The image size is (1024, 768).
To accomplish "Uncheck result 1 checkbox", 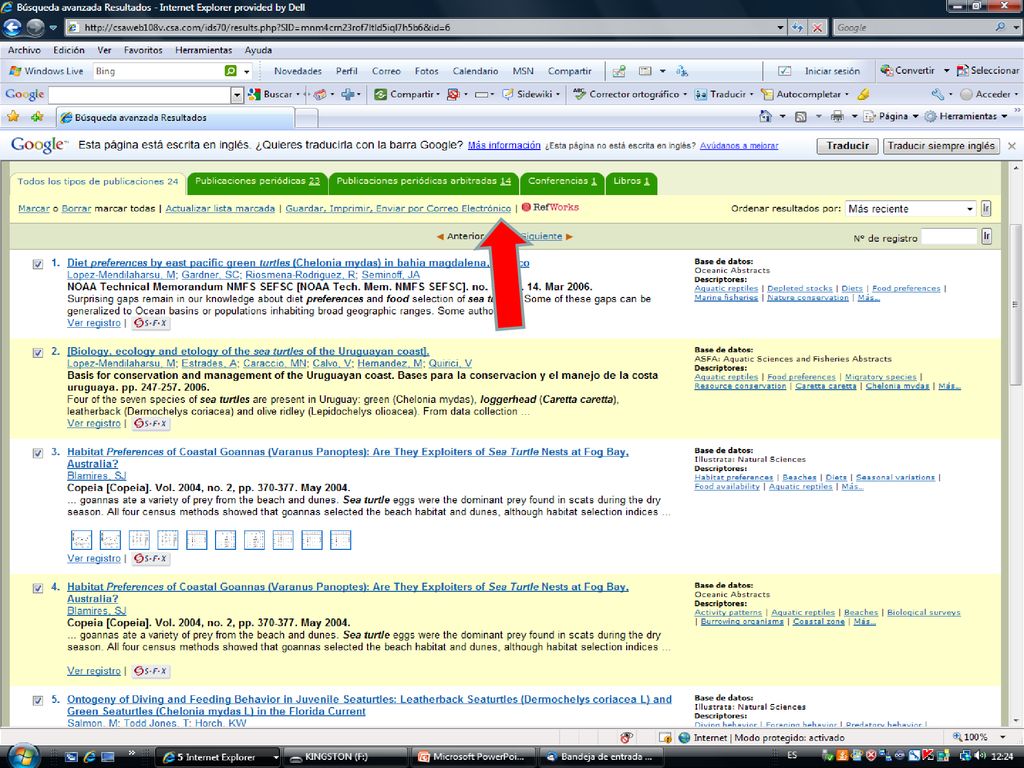I will click(x=38, y=264).
